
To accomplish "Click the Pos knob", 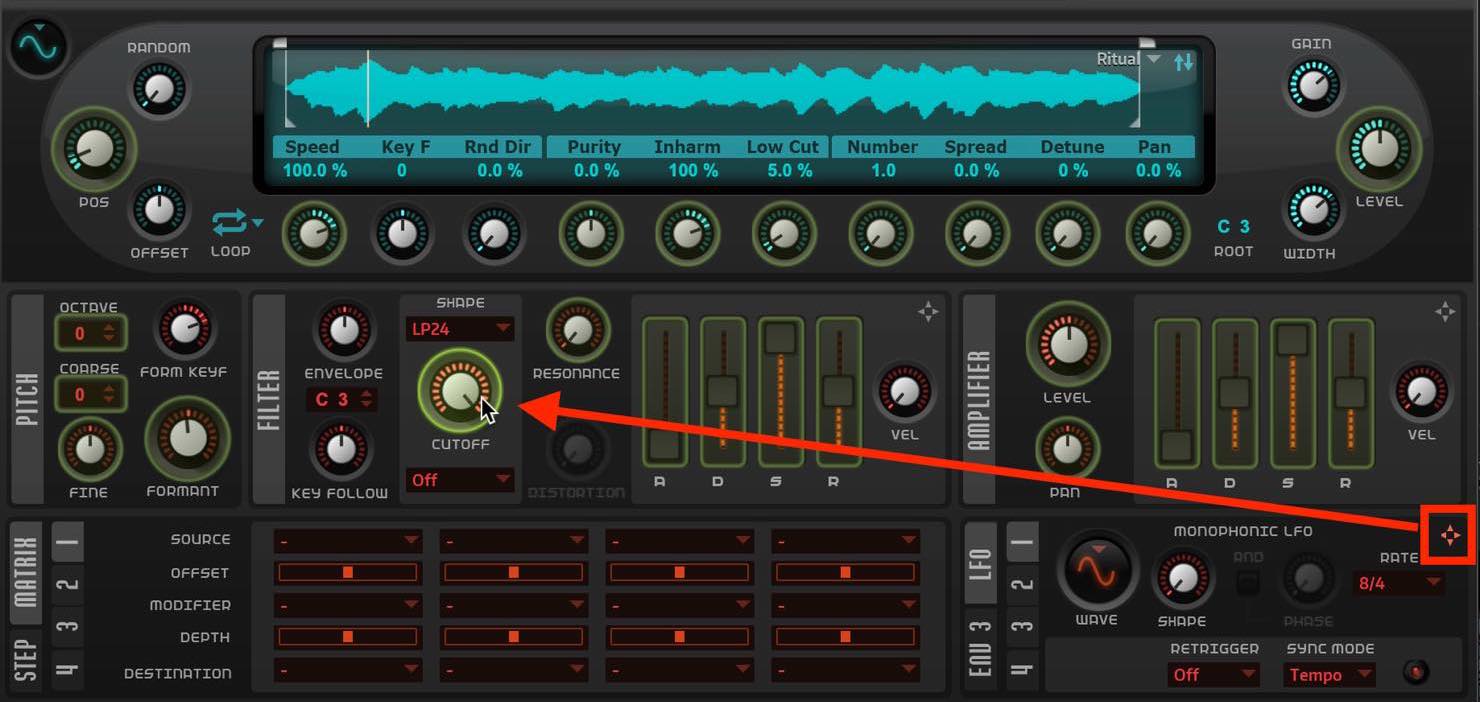I will (x=93, y=150).
